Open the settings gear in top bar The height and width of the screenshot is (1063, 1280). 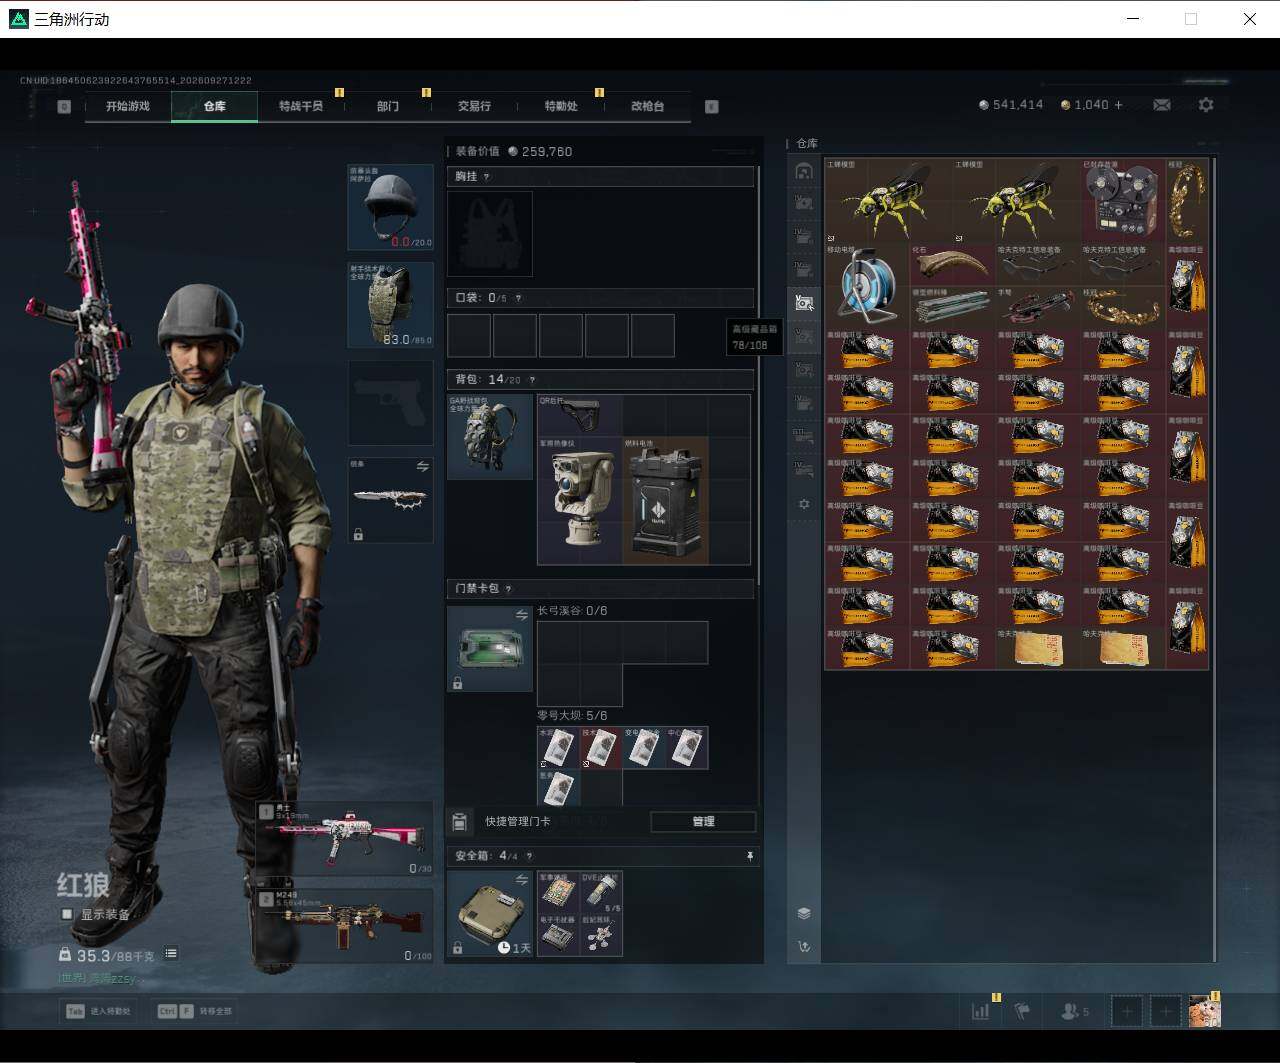coord(1206,104)
